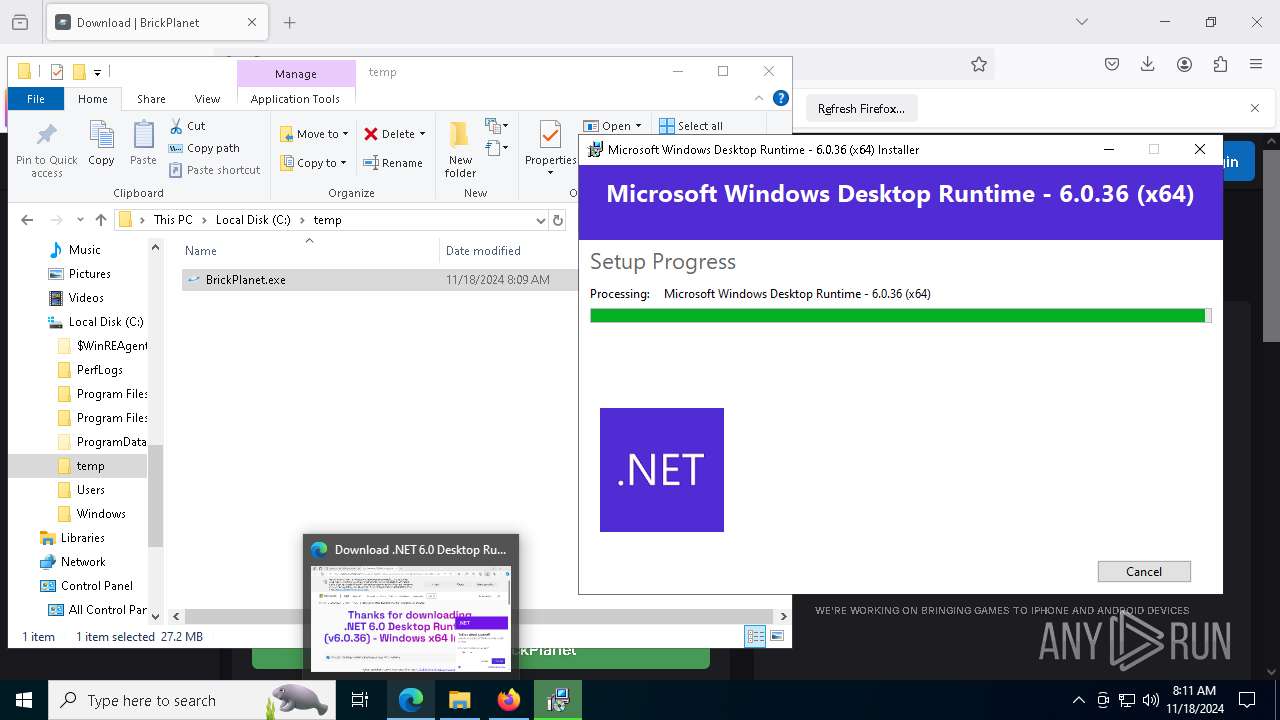Switch to Details view icon

pyautogui.click(x=755, y=636)
